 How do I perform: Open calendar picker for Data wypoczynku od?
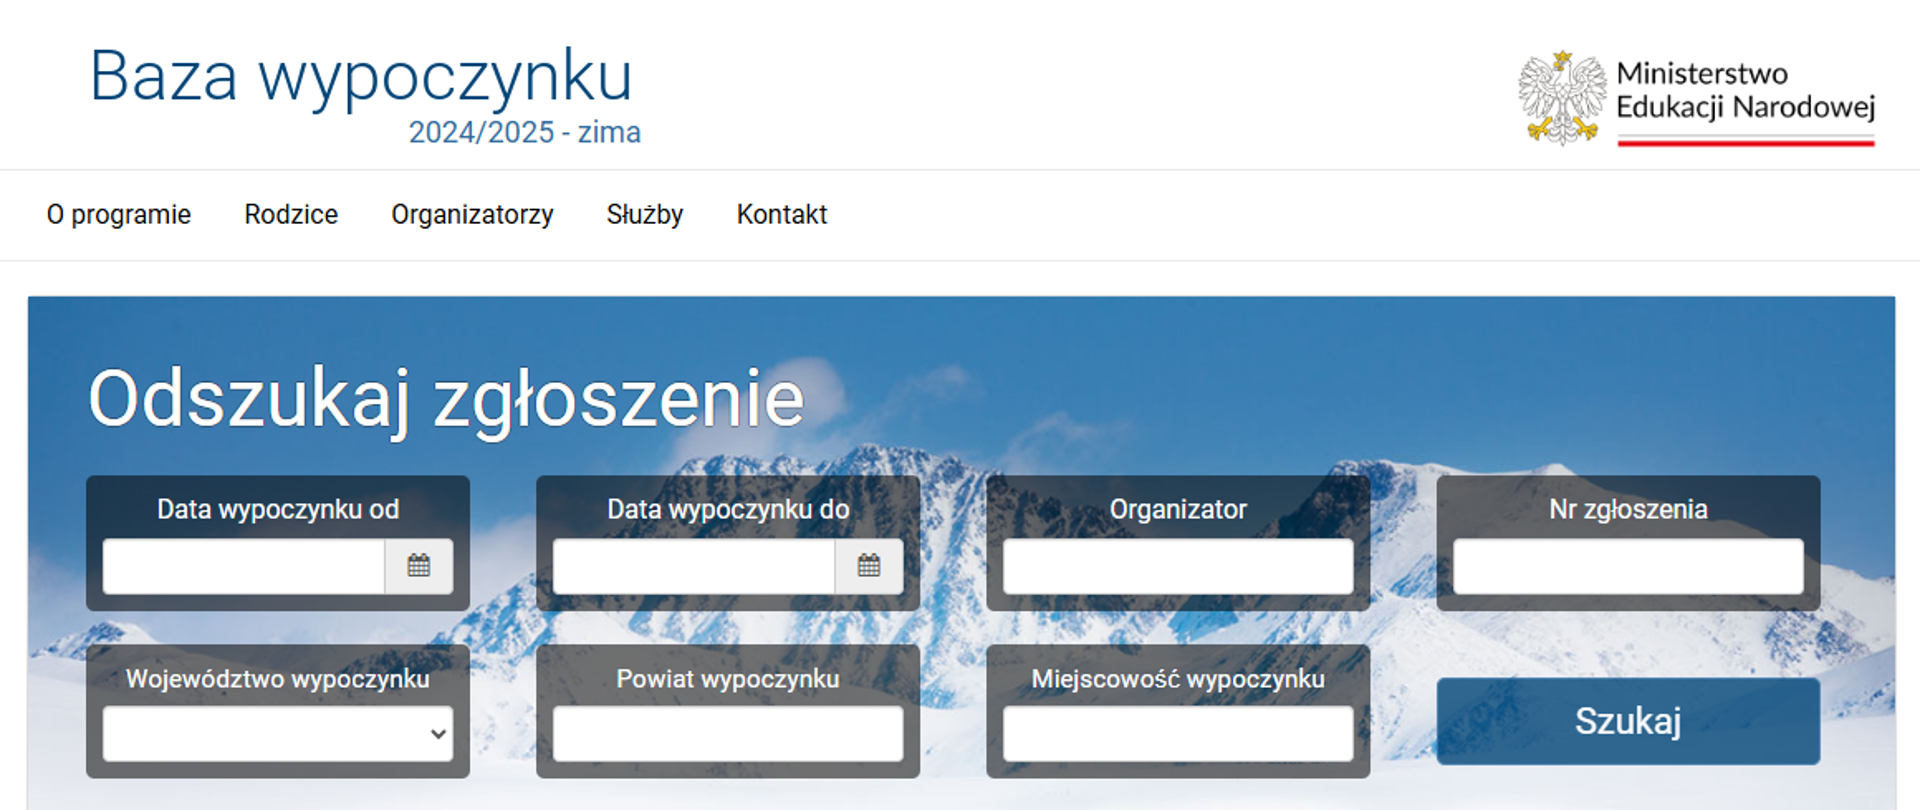click(418, 566)
